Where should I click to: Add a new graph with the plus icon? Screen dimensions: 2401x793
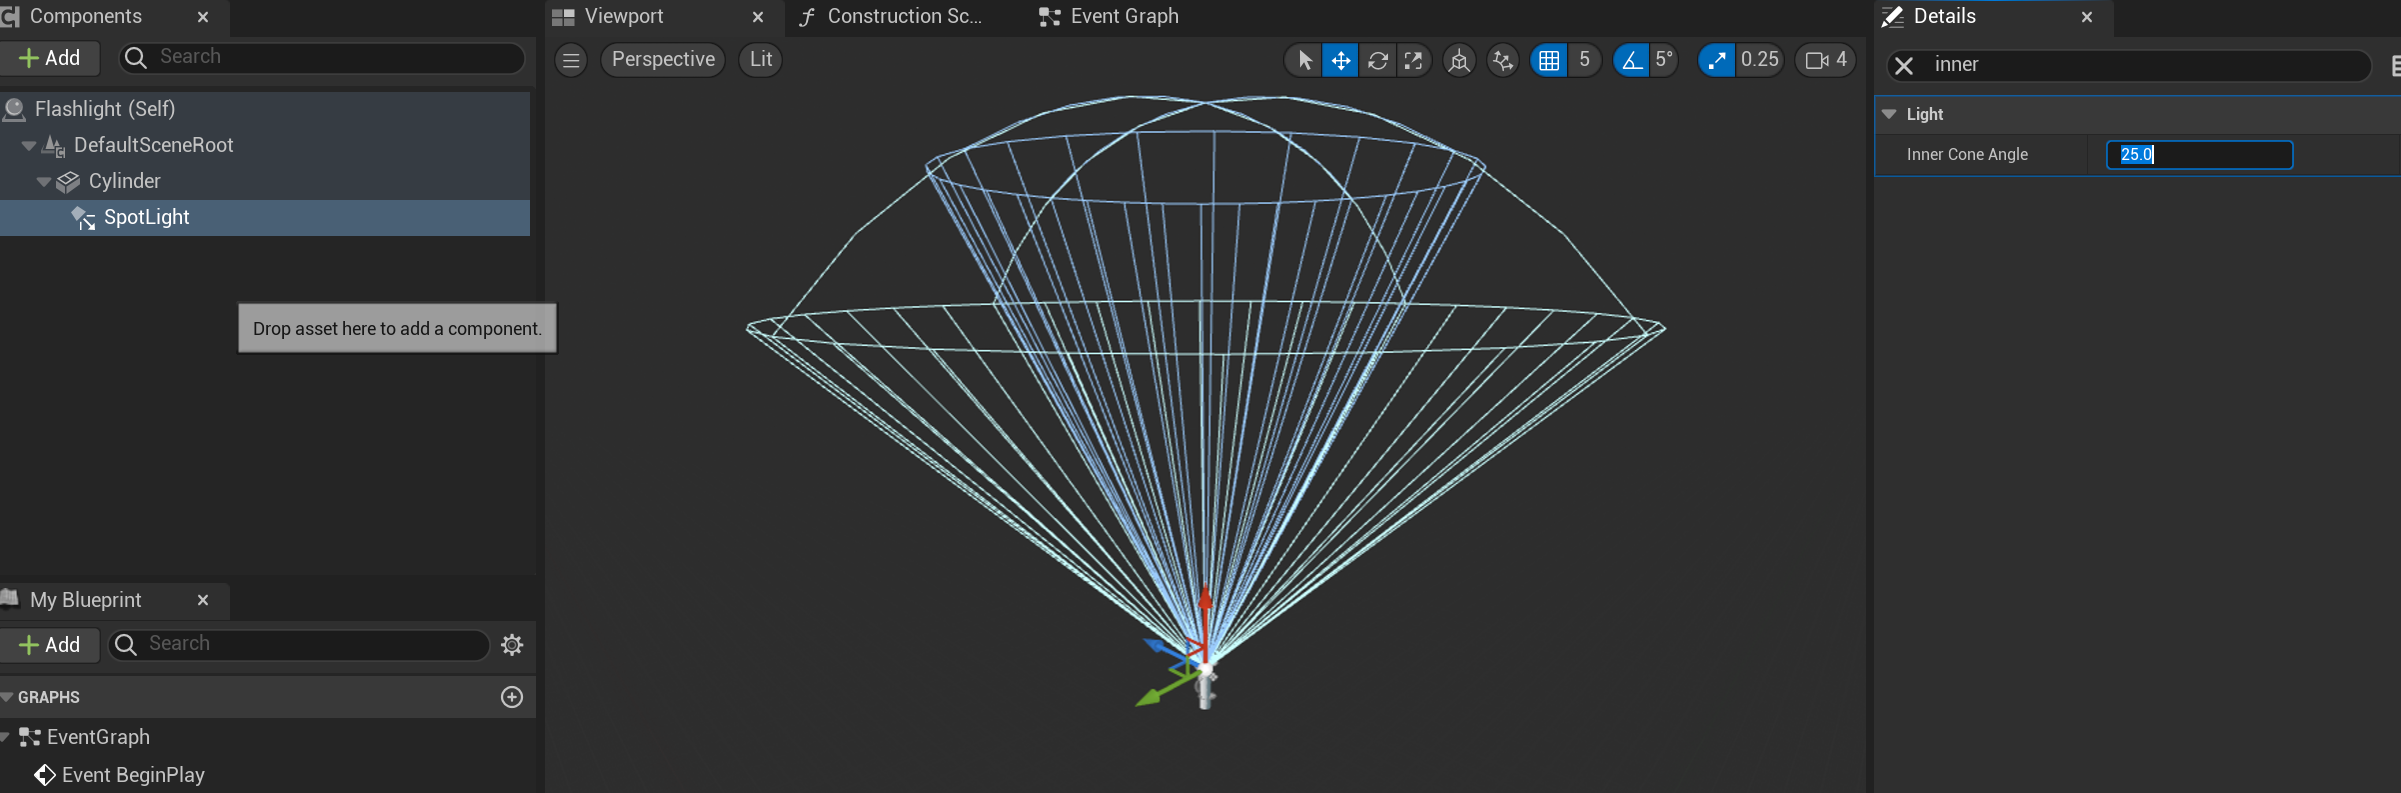512,697
